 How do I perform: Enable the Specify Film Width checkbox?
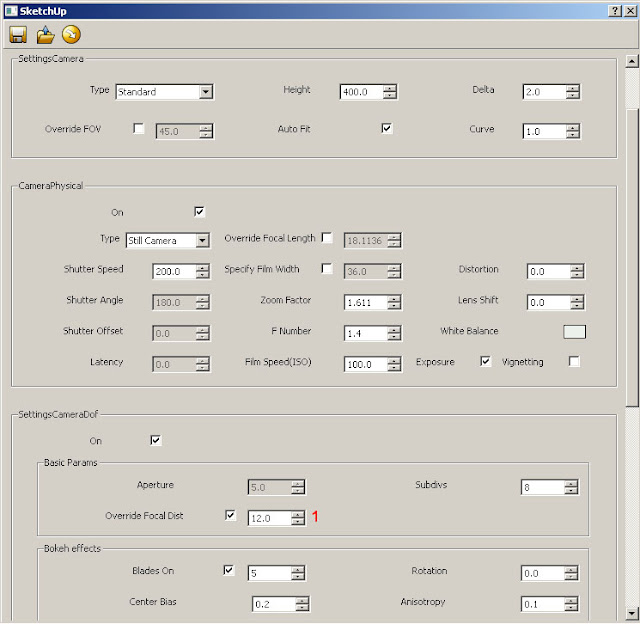[327, 269]
